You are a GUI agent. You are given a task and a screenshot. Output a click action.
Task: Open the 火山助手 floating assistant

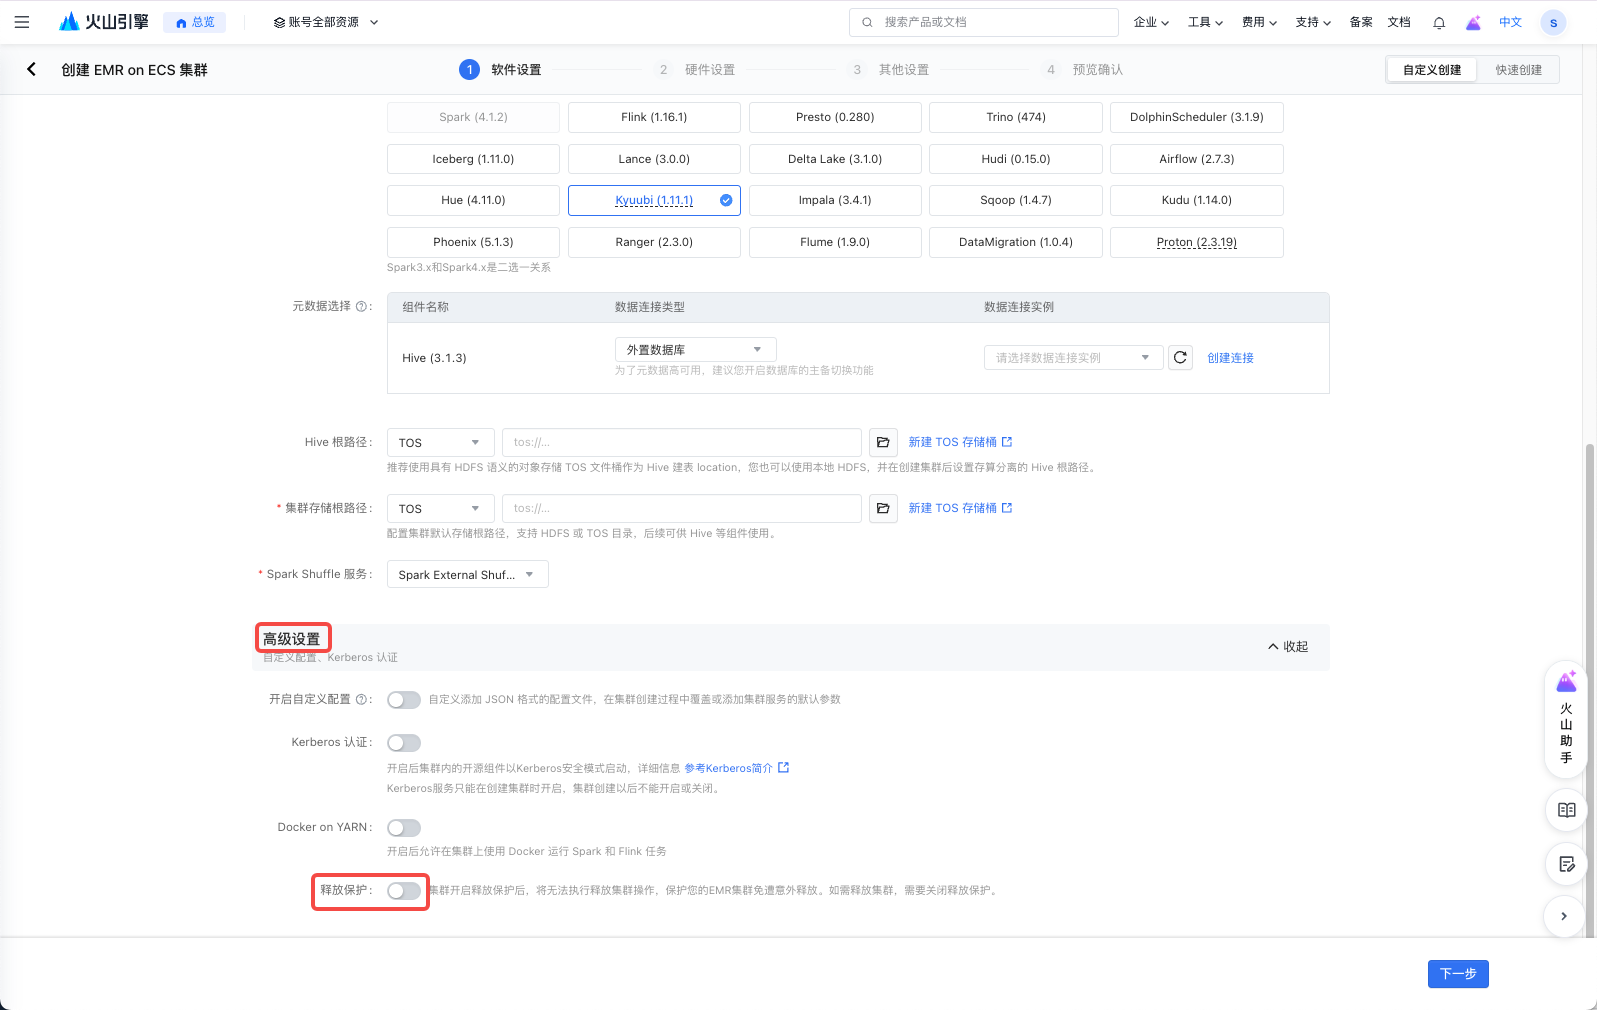pyautogui.click(x=1566, y=718)
